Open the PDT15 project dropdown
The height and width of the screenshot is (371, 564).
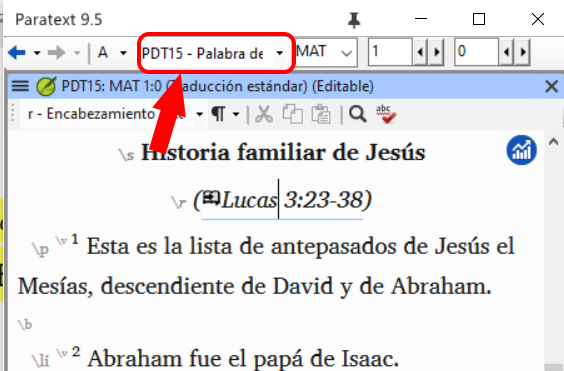pyautogui.click(x=279, y=53)
